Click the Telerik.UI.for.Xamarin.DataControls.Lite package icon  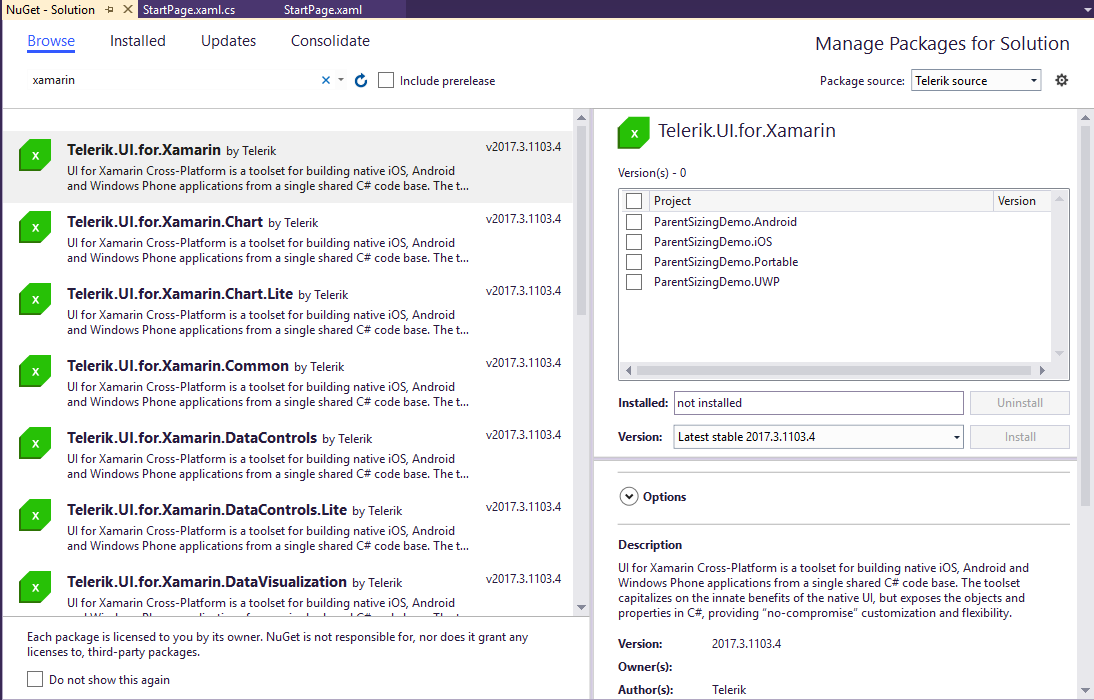coord(35,515)
